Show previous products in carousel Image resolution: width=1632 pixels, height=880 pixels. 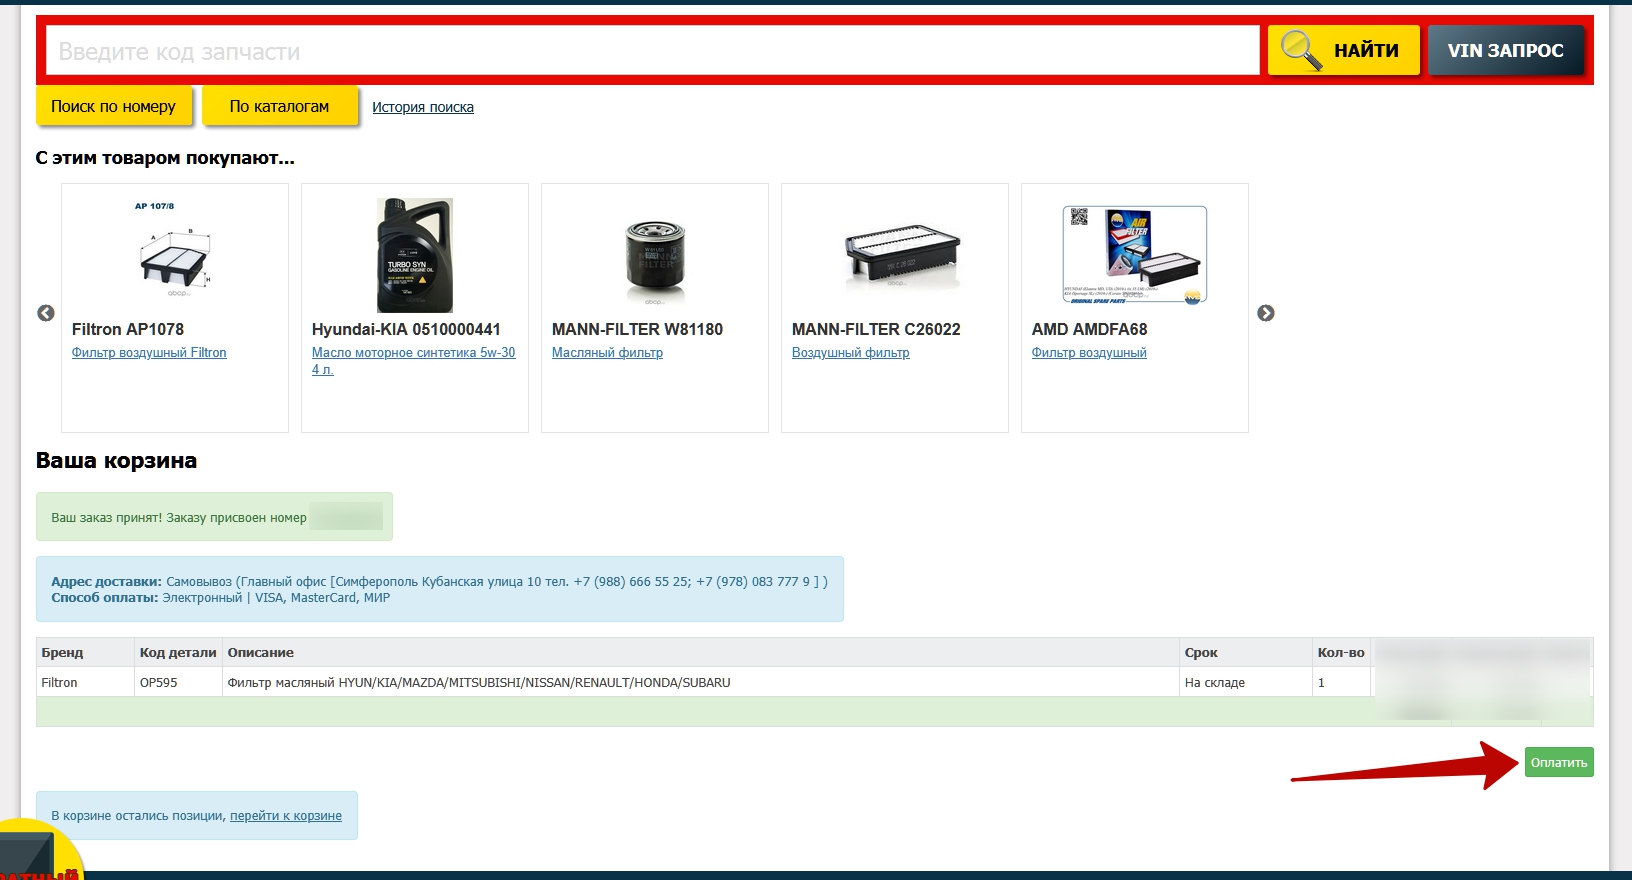coord(46,313)
